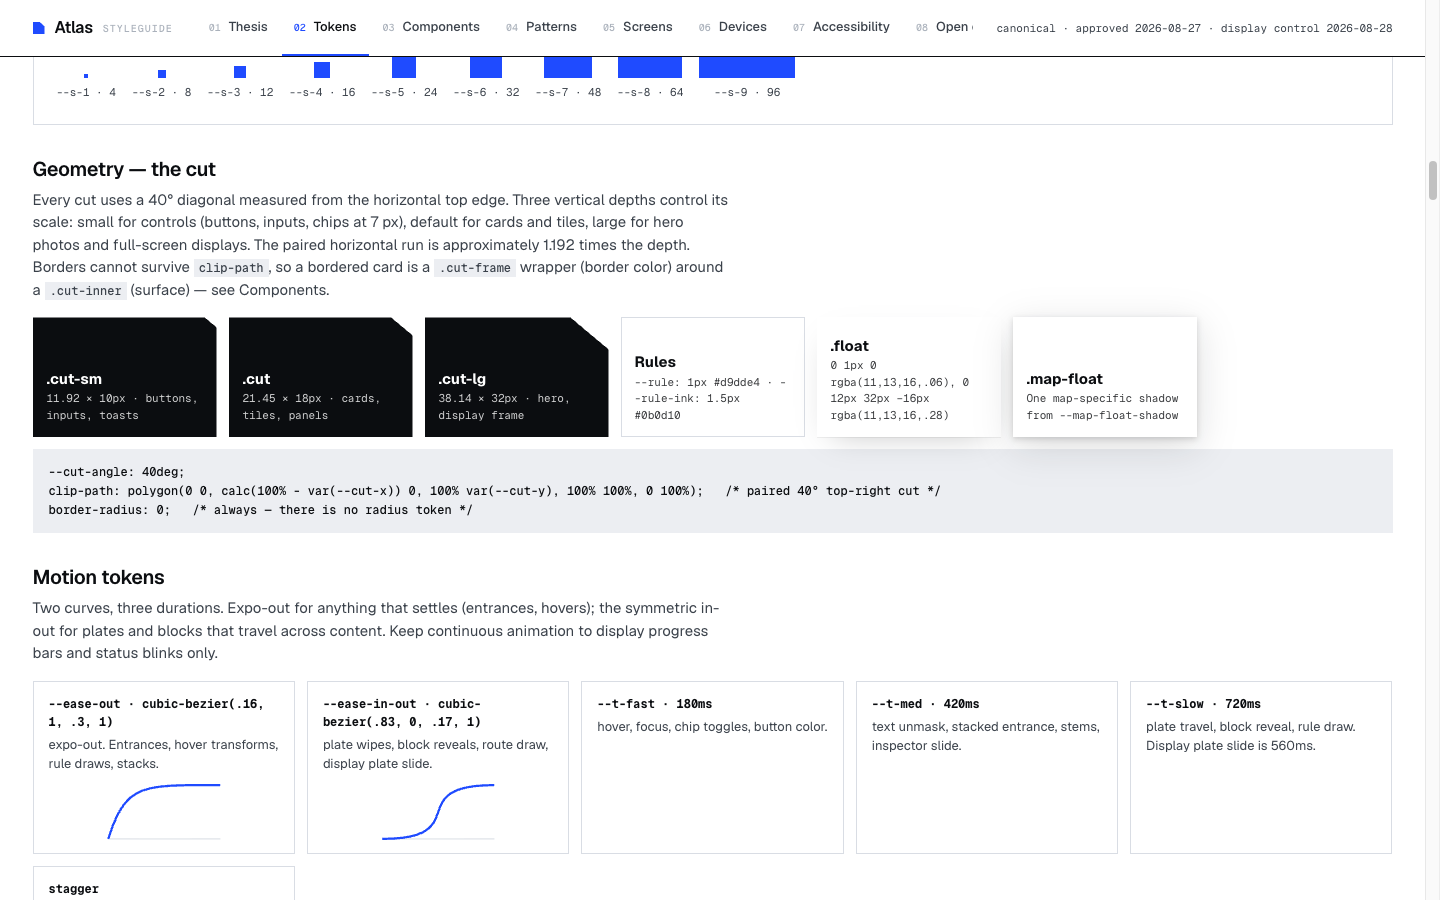
Task: Click the Atlas logo icon
Action: [39, 28]
